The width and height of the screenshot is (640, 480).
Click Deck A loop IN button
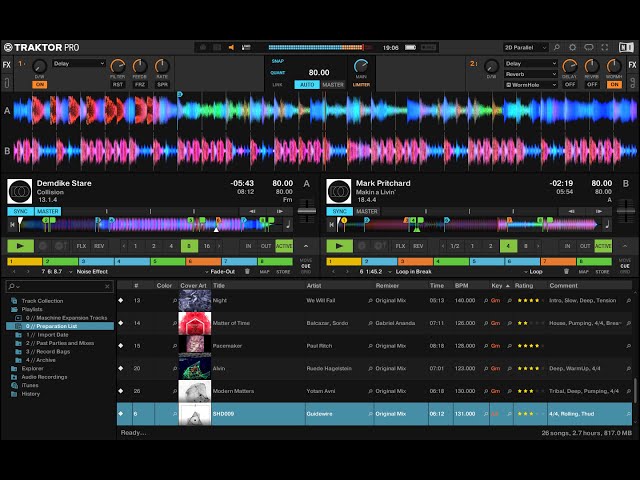coord(248,246)
